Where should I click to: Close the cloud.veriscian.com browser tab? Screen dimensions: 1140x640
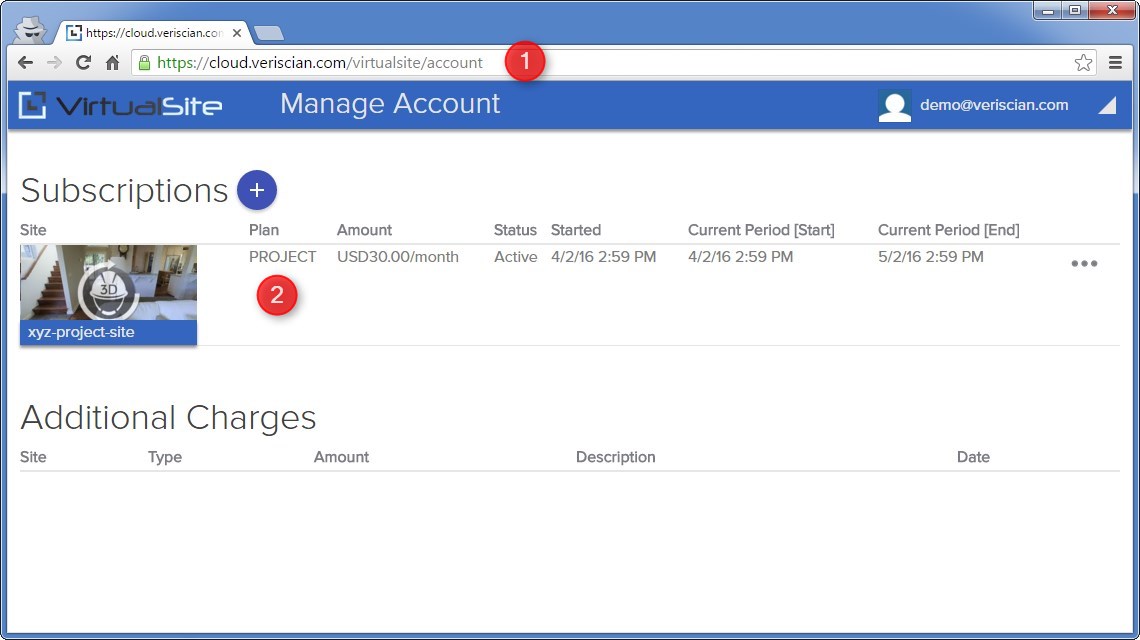tap(237, 33)
